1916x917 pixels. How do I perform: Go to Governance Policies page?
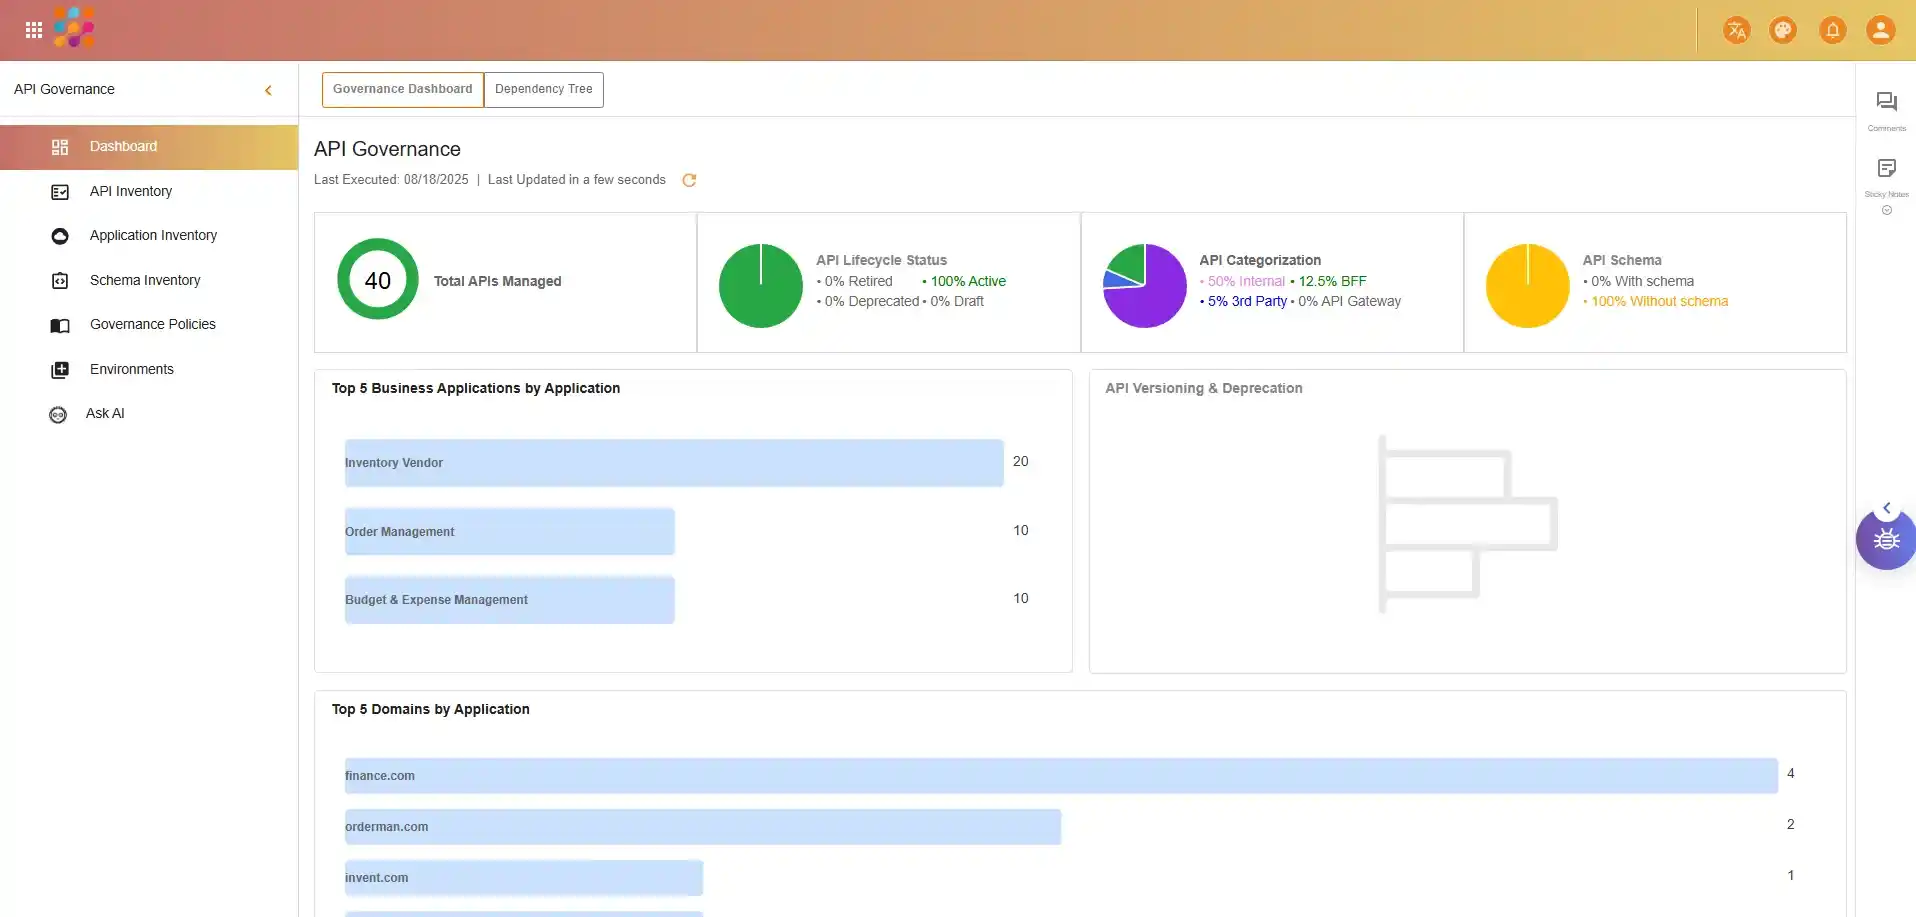[x=152, y=324]
